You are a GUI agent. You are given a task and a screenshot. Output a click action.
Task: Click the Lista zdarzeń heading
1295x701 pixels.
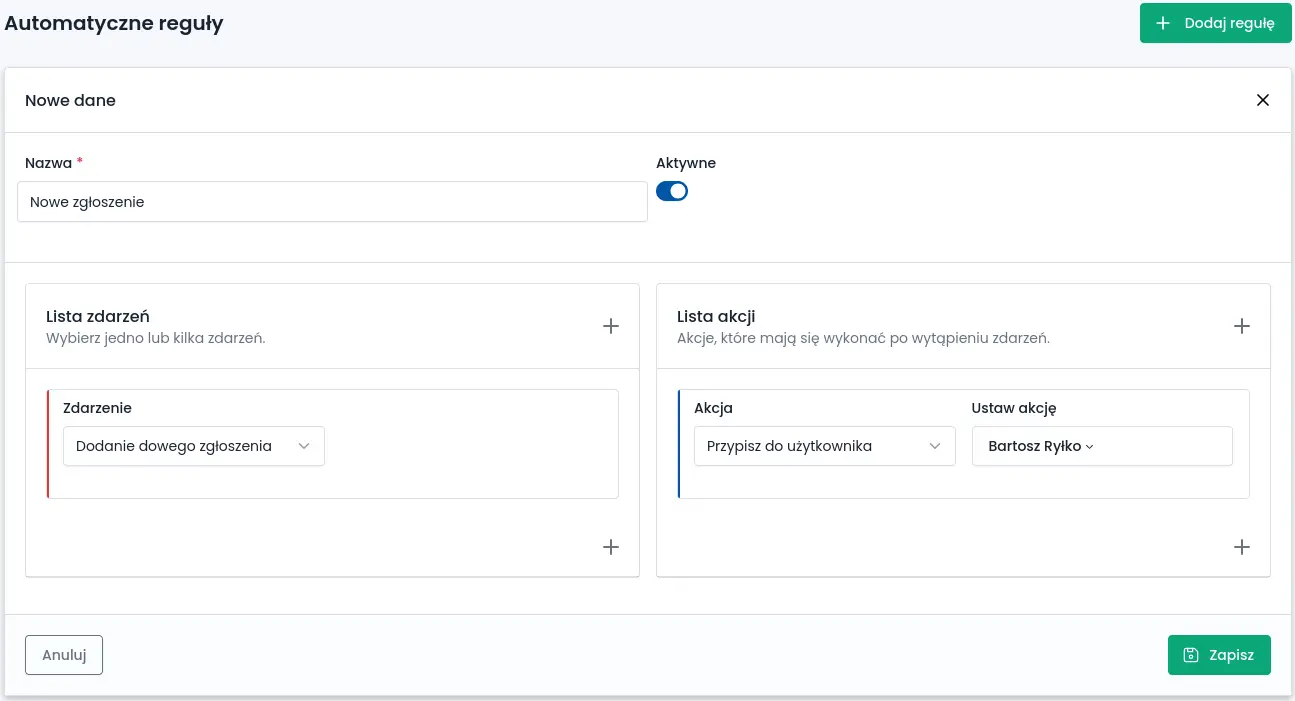click(98, 316)
